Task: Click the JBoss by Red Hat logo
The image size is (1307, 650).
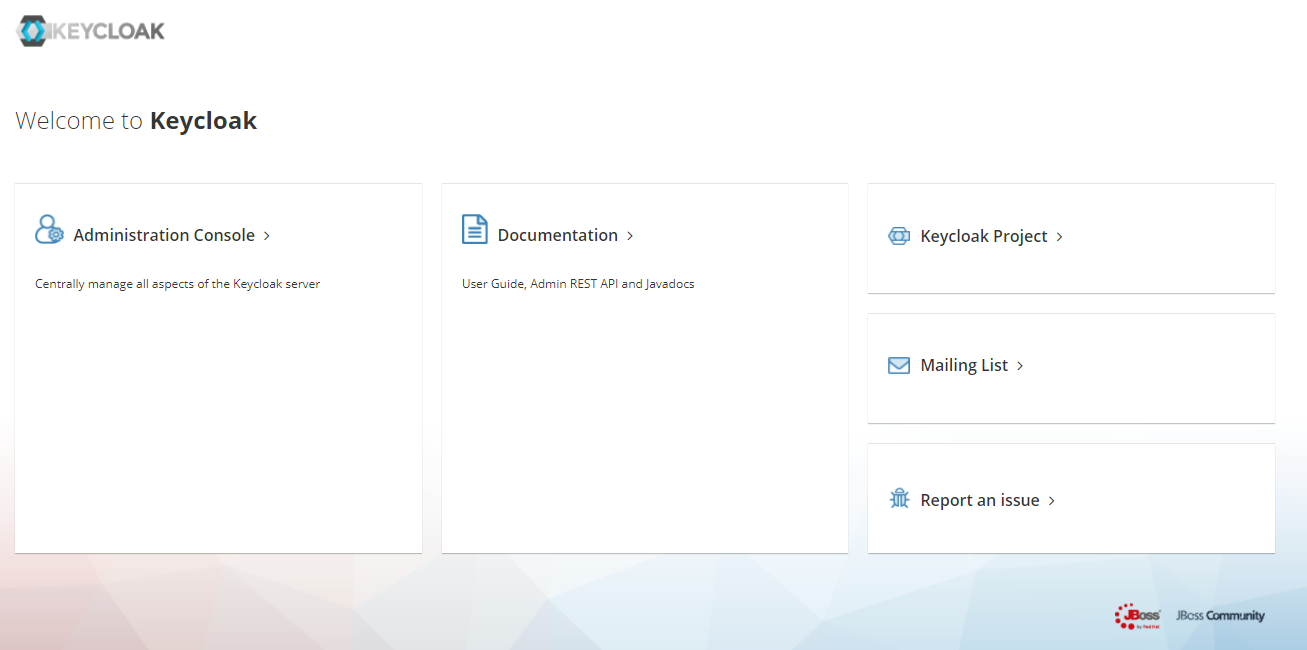Action: tap(1138, 616)
